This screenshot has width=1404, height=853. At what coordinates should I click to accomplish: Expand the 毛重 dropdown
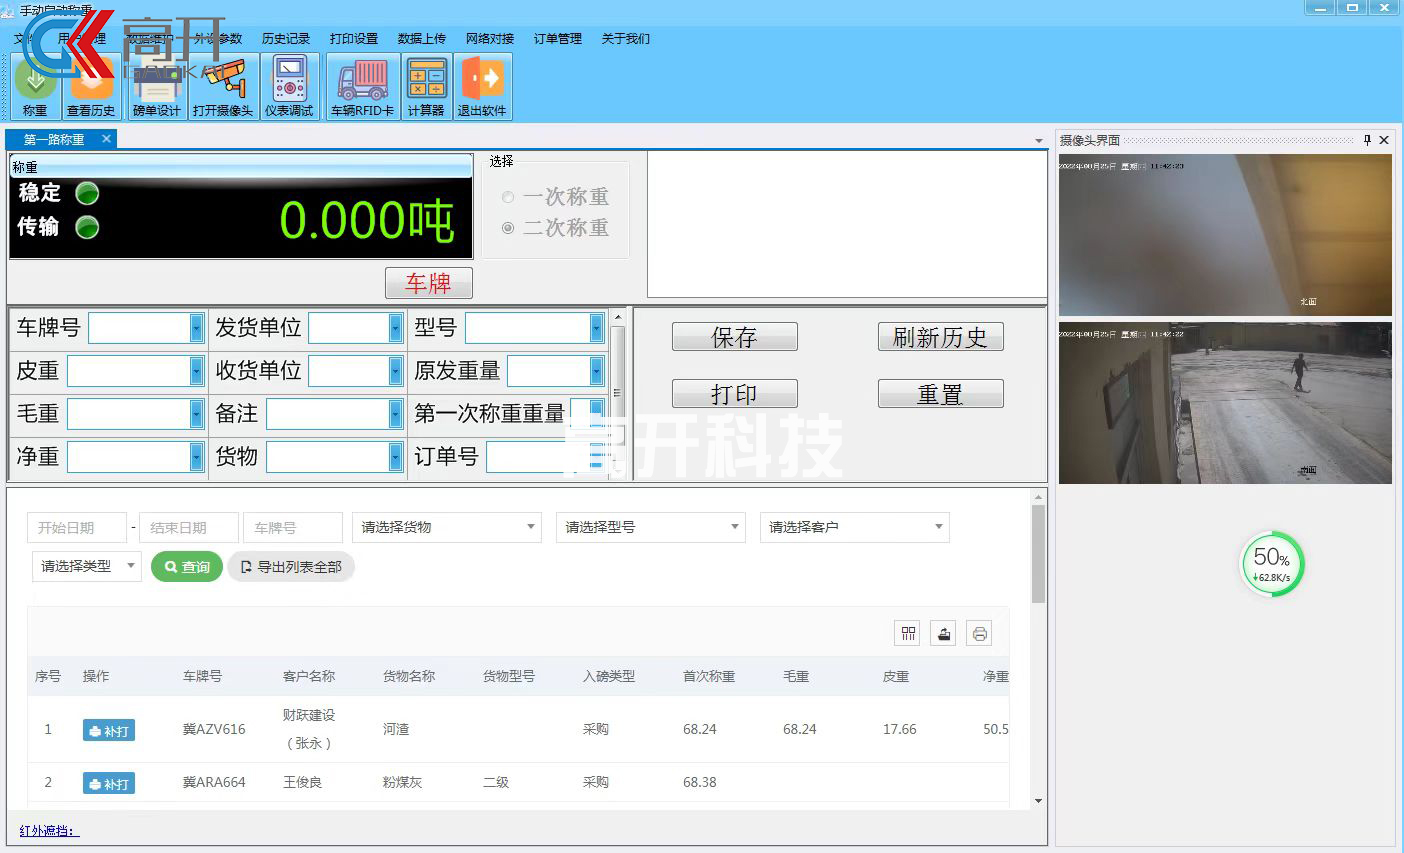click(196, 414)
